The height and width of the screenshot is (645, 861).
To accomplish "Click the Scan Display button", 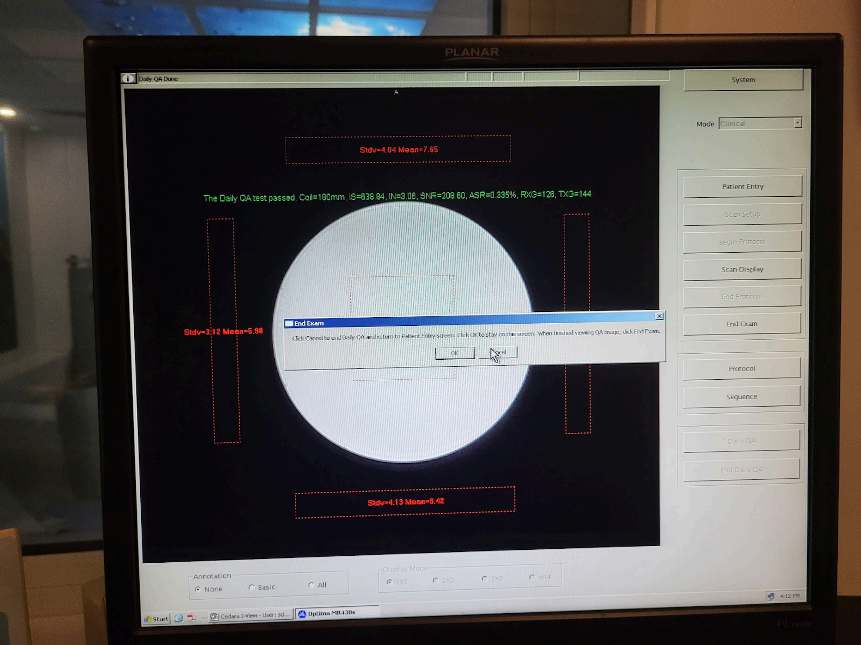I will 742,269.
